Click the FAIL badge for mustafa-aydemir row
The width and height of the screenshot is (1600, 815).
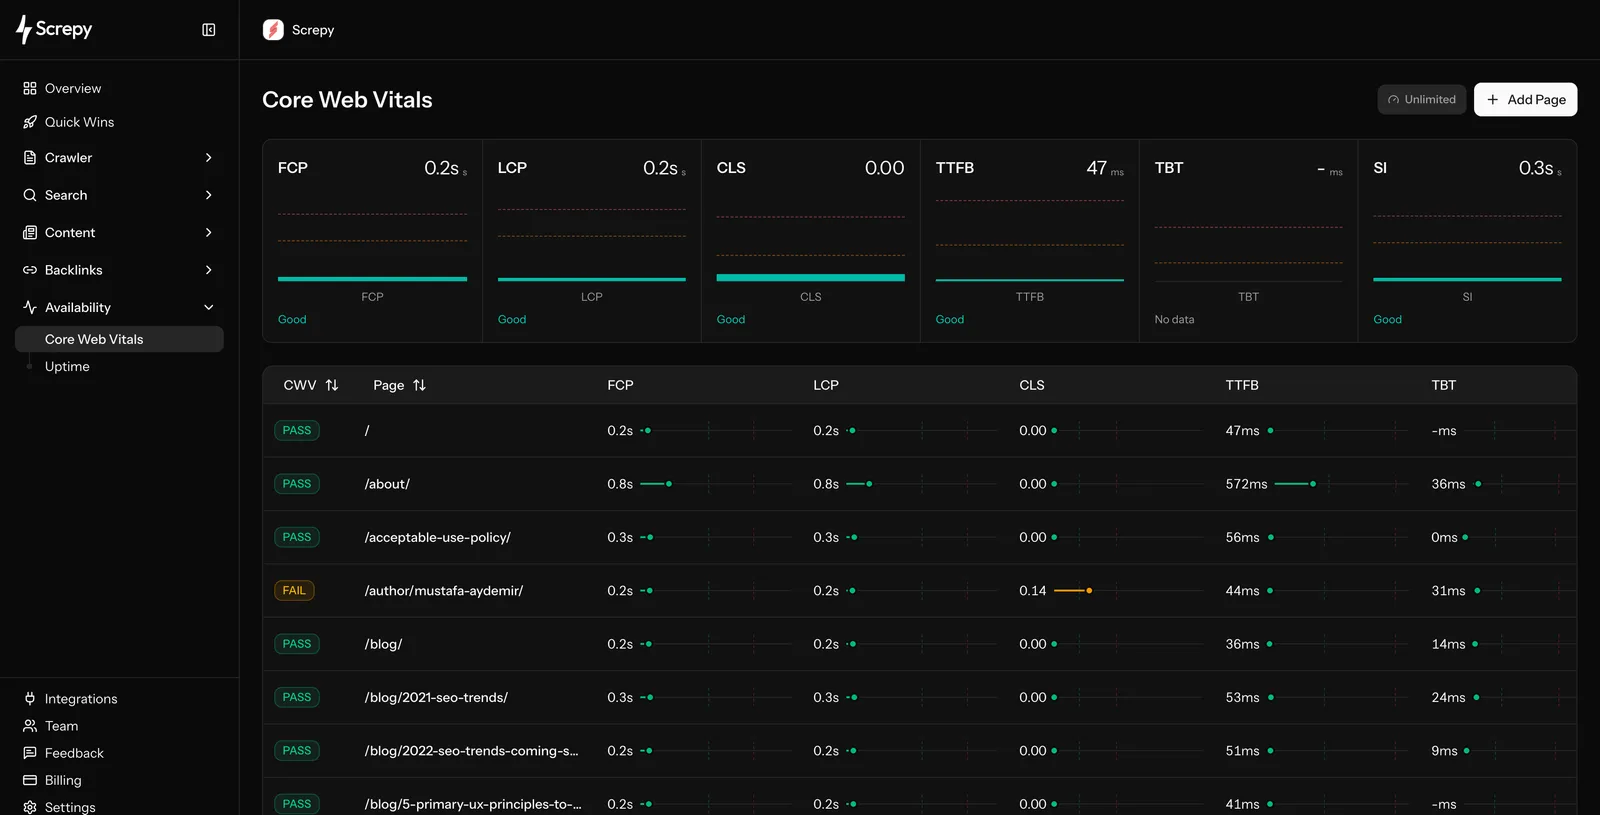pyautogui.click(x=294, y=591)
